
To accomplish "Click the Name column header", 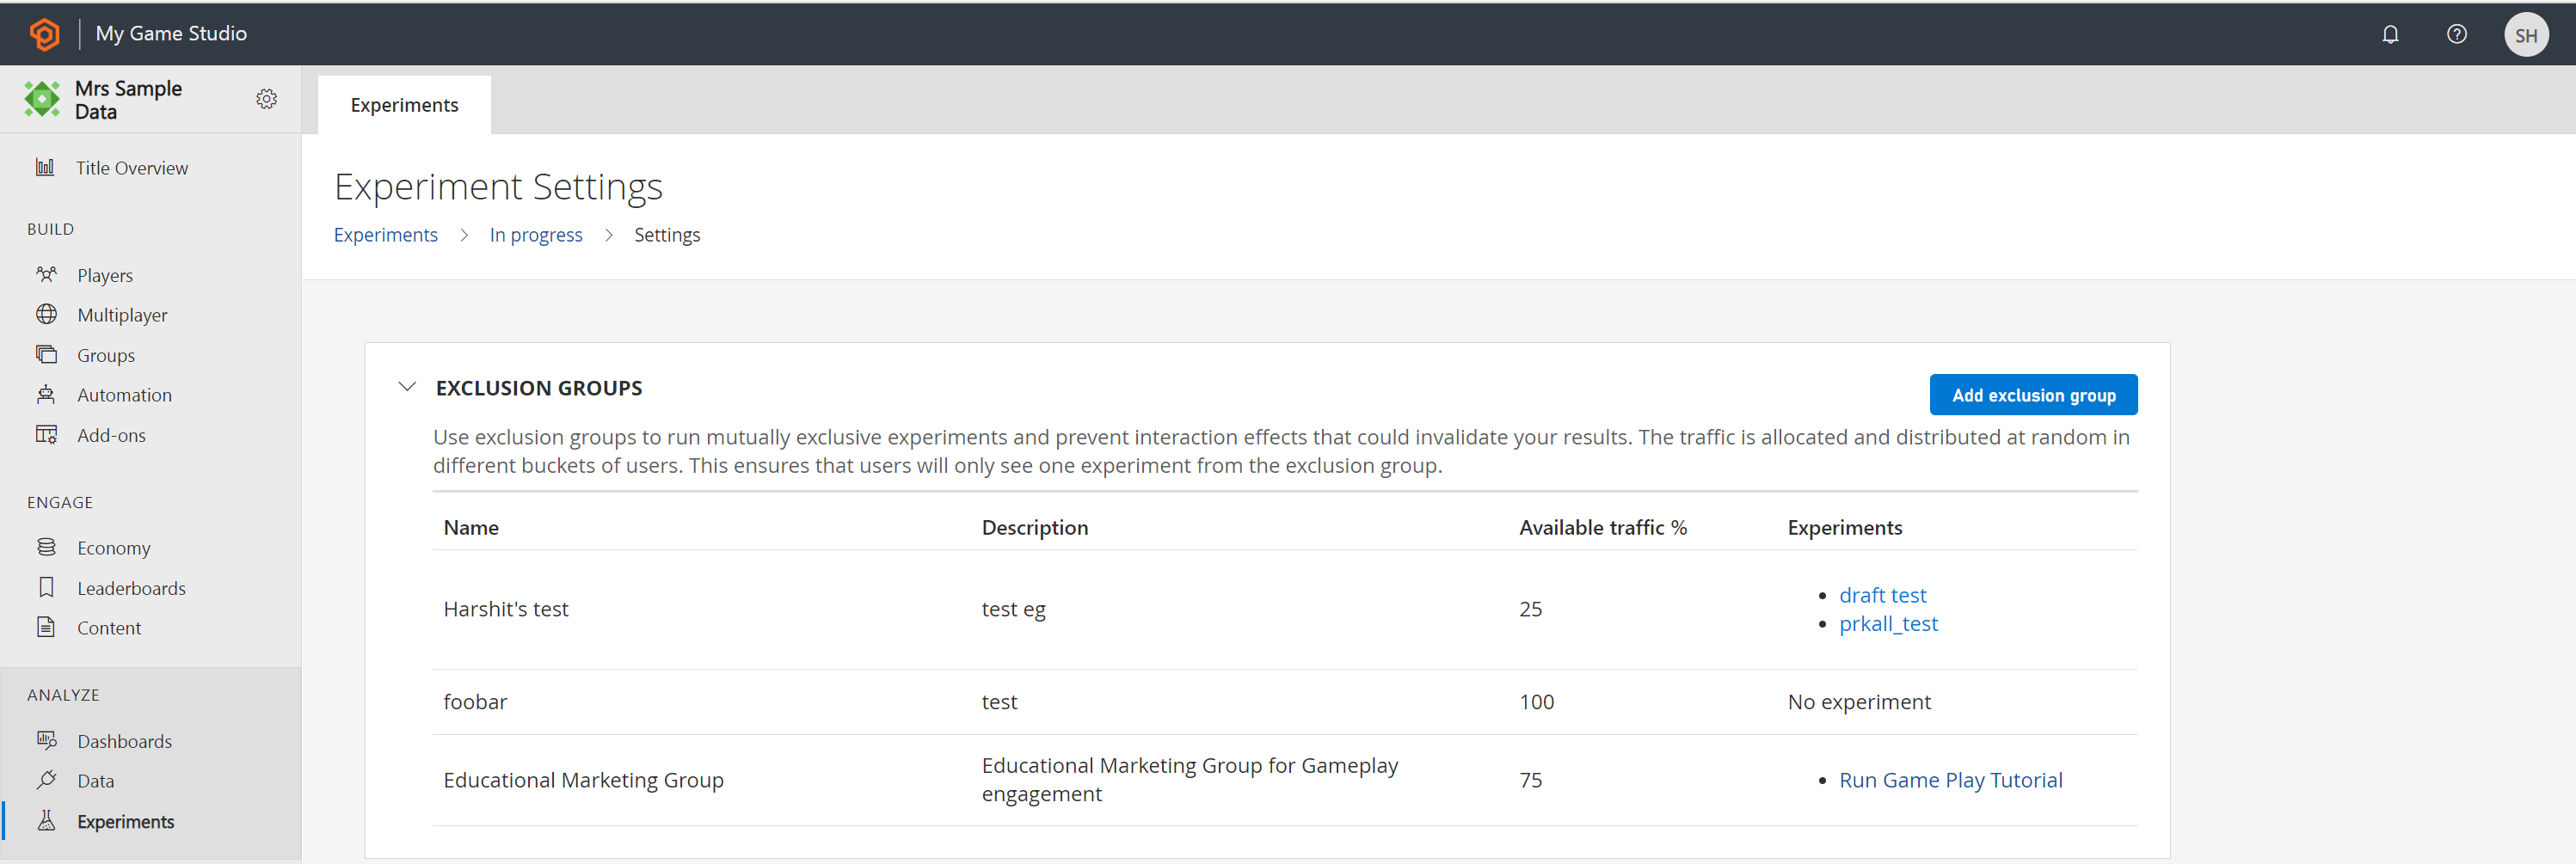I will pyautogui.click(x=471, y=528).
